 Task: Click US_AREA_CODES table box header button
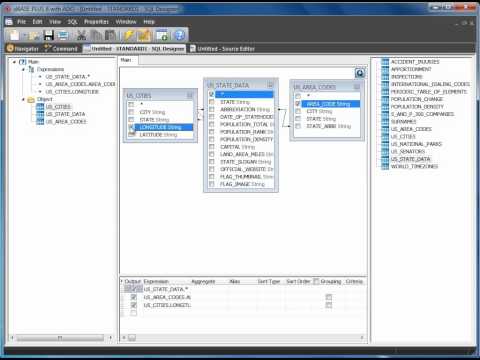pyautogui.click(x=357, y=87)
